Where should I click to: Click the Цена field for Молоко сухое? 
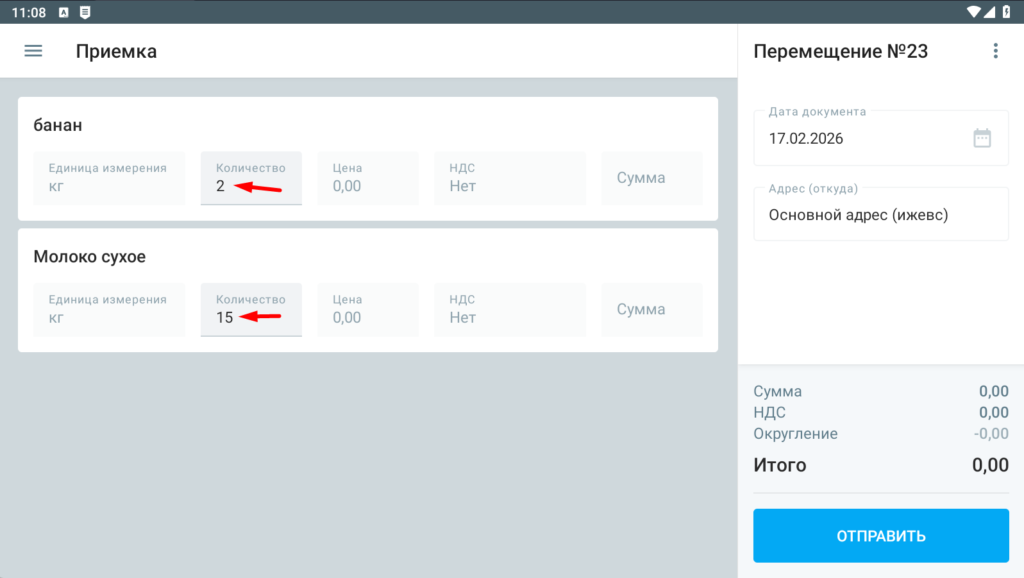(x=367, y=309)
